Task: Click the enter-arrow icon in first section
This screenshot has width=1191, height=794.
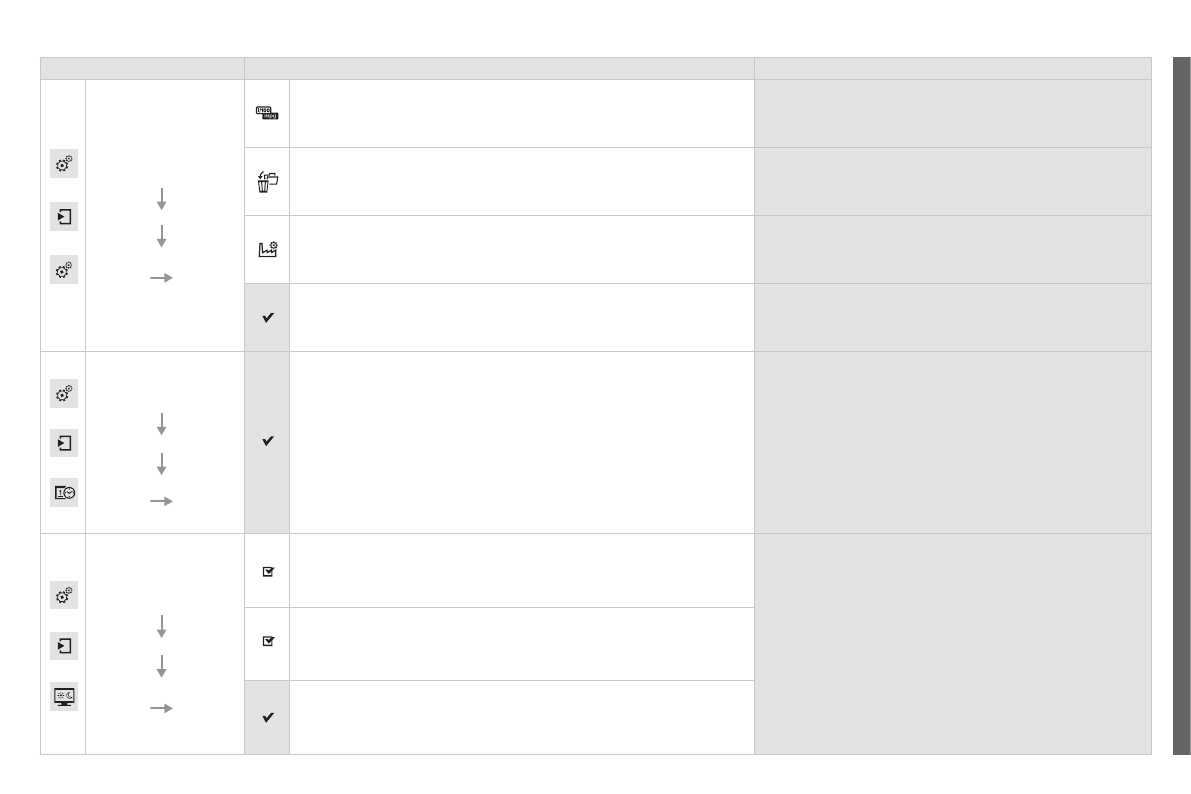Action: click(x=64, y=216)
